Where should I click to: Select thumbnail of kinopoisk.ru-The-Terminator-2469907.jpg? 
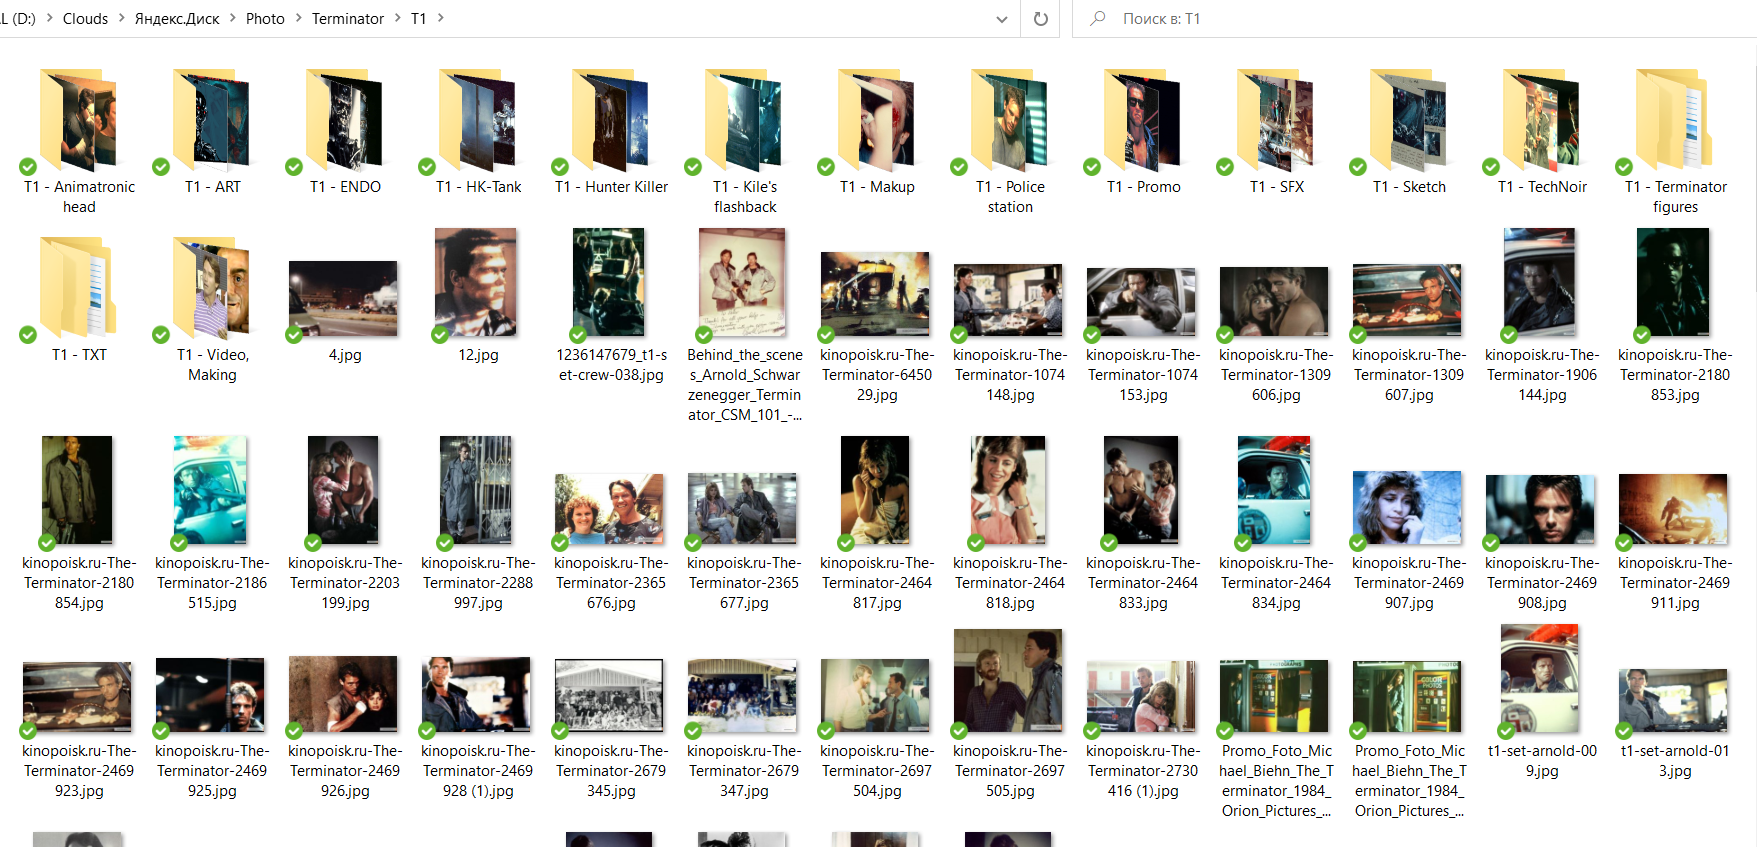point(1407,508)
